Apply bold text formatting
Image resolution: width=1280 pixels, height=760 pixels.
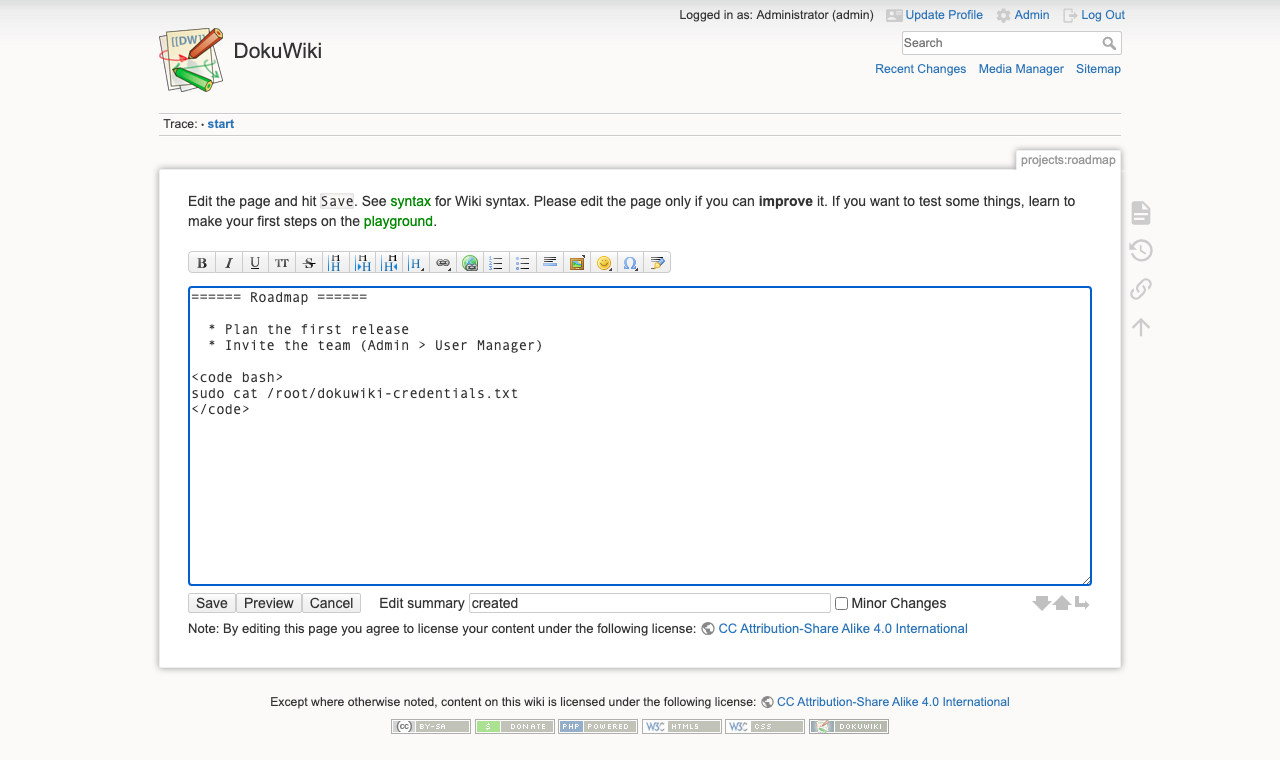tap(202, 263)
